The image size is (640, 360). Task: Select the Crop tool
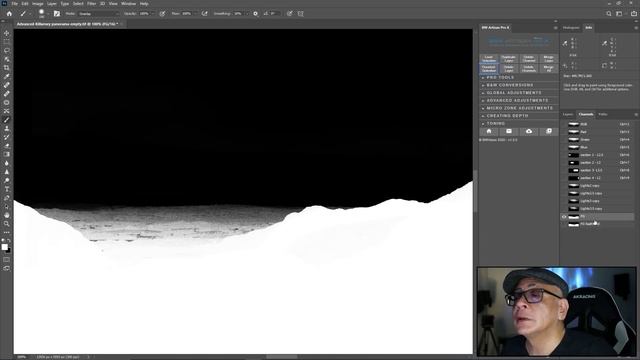7,68
